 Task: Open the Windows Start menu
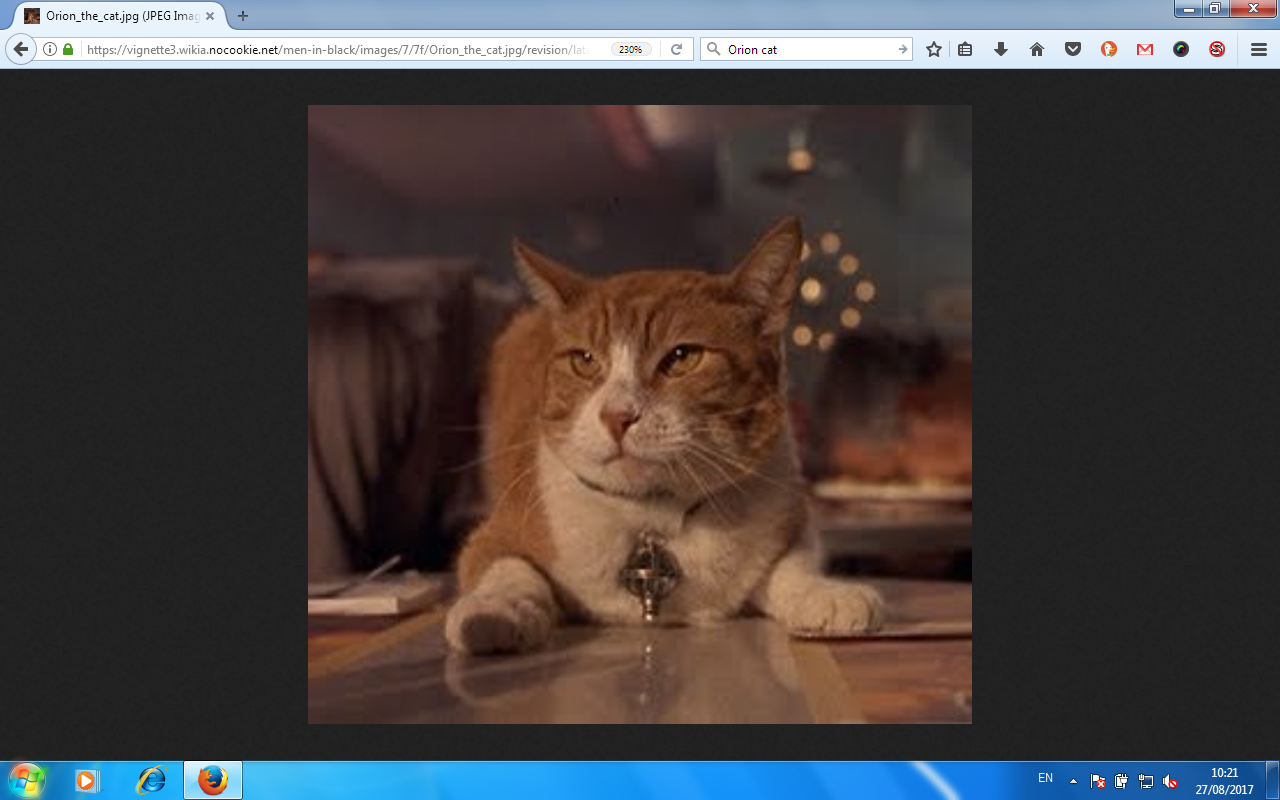pos(27,780)
